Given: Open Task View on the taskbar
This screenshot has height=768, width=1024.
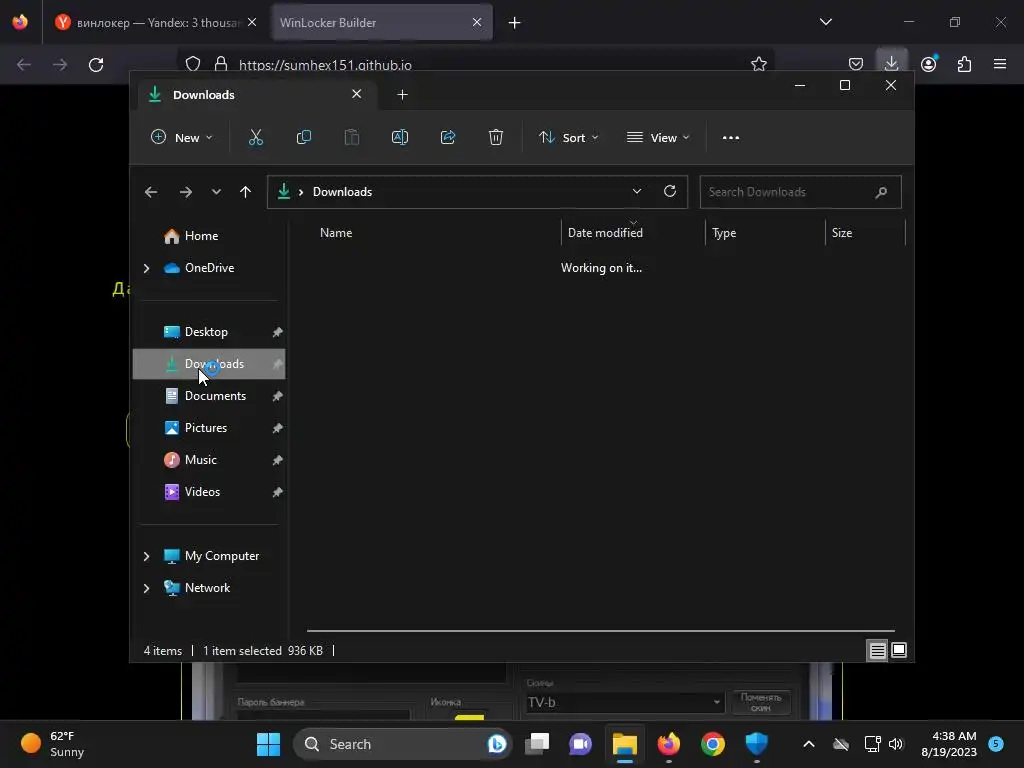Looking at the screenshot, I should [537, 744].
